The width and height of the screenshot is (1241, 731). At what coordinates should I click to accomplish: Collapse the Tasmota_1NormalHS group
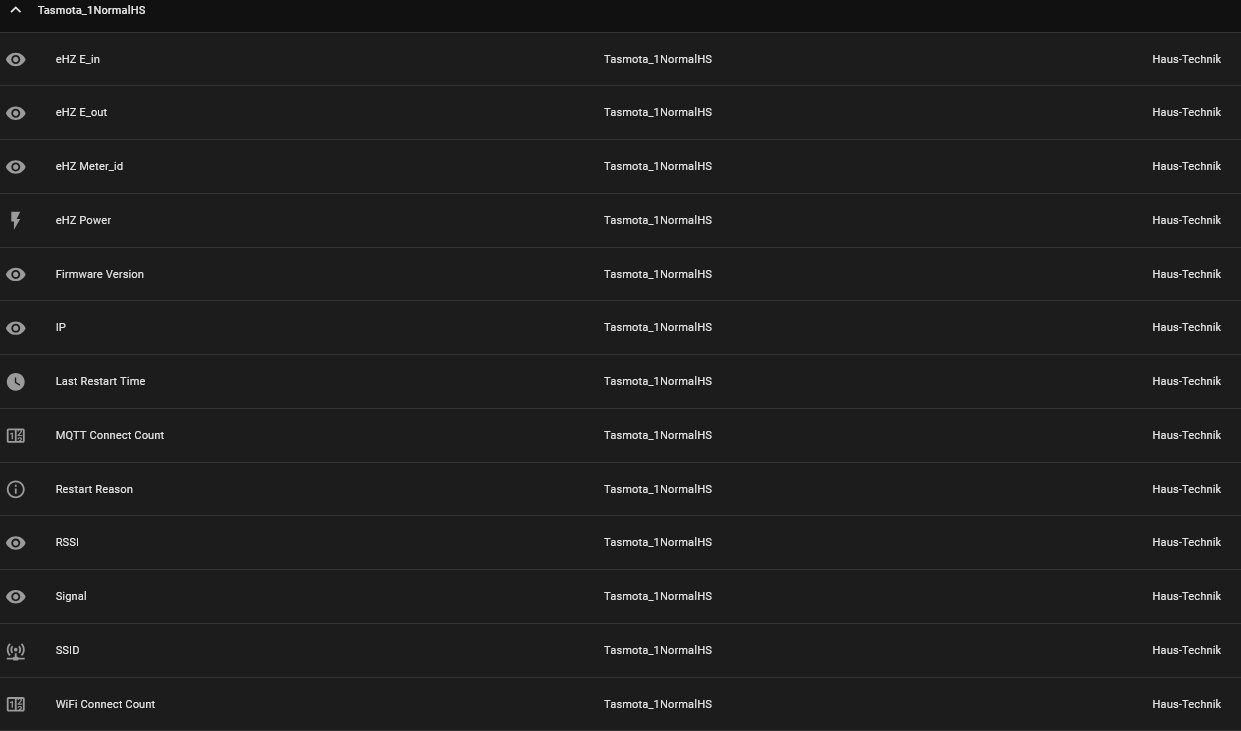click(15, 10)
